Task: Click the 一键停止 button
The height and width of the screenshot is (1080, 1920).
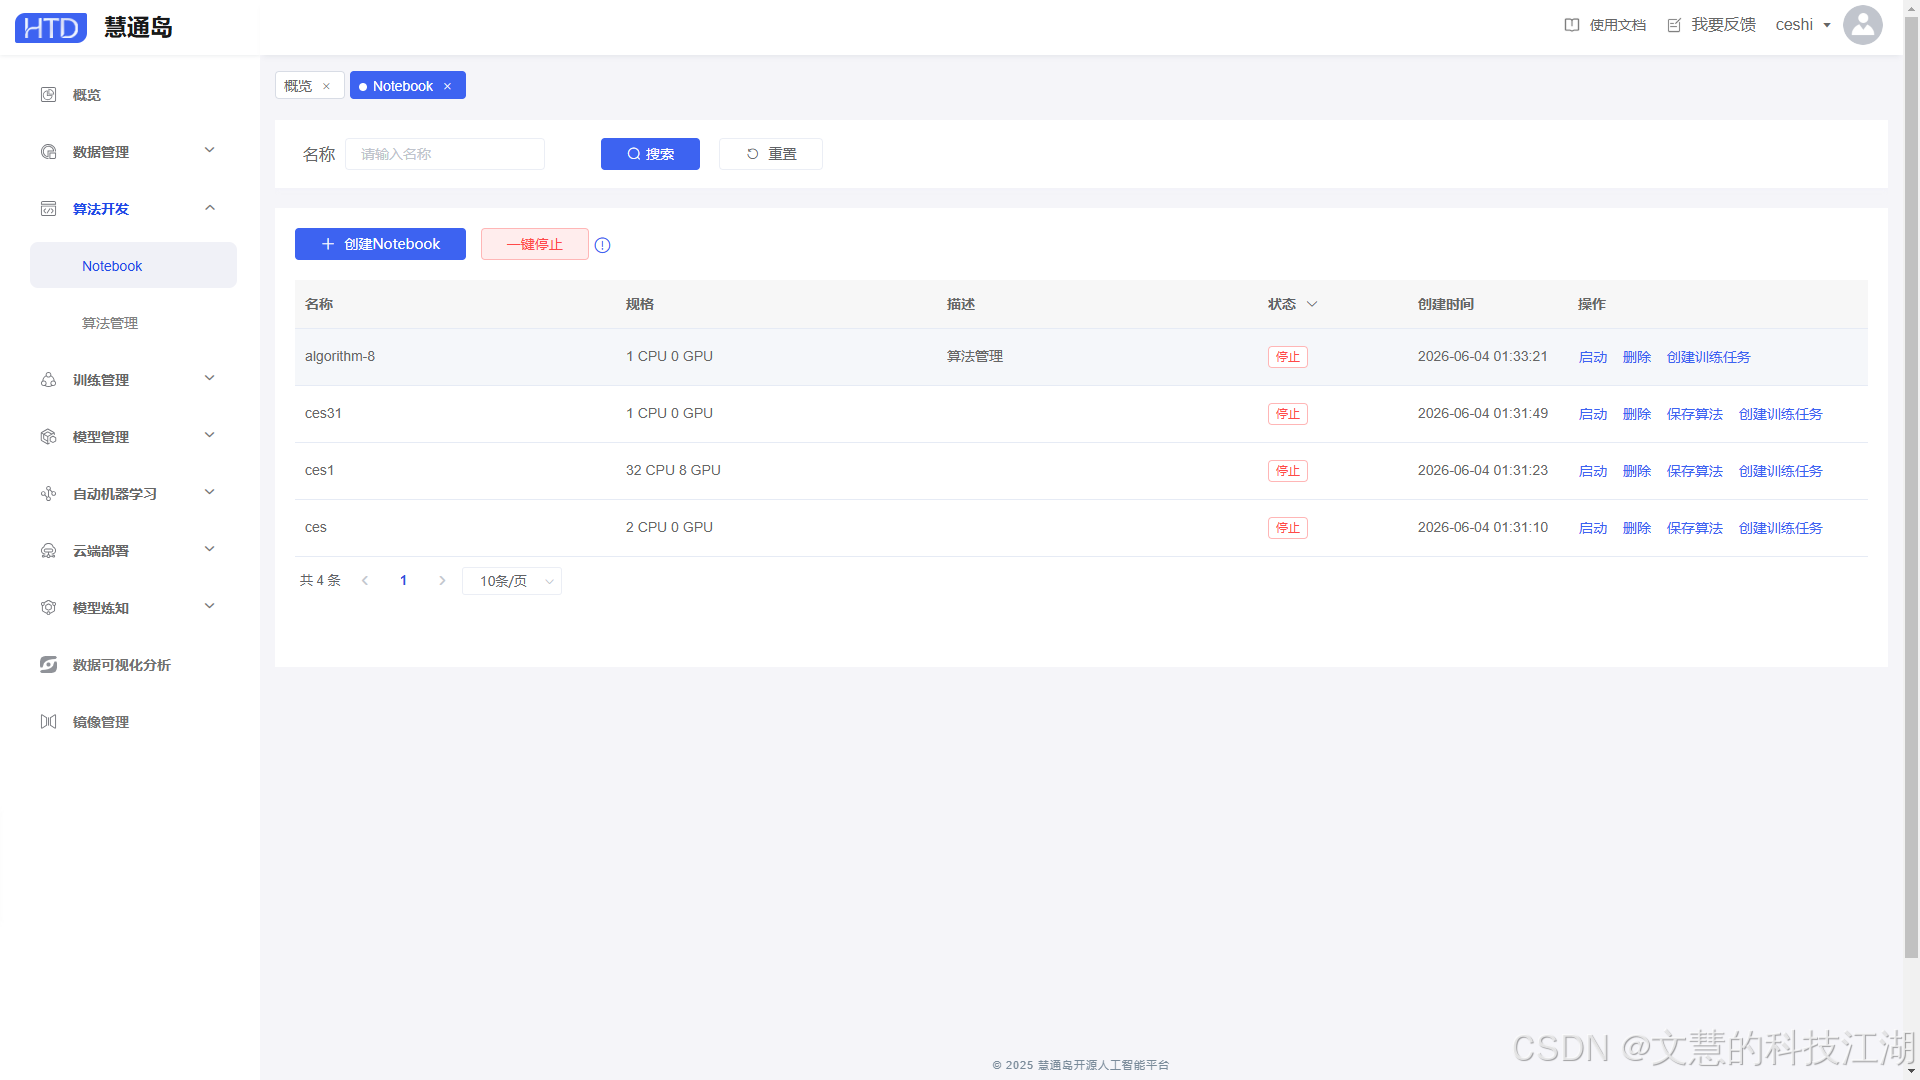Action: tap(535, 244)
